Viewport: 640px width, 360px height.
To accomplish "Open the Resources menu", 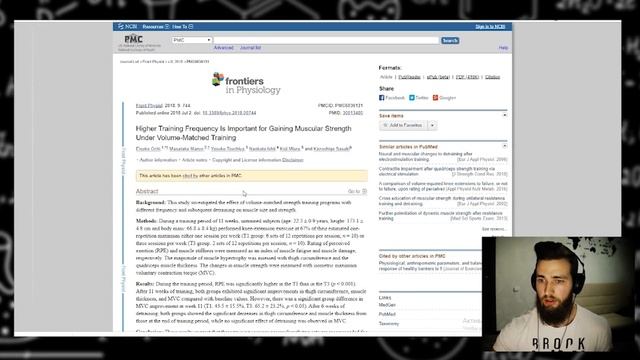I will 156,27.
